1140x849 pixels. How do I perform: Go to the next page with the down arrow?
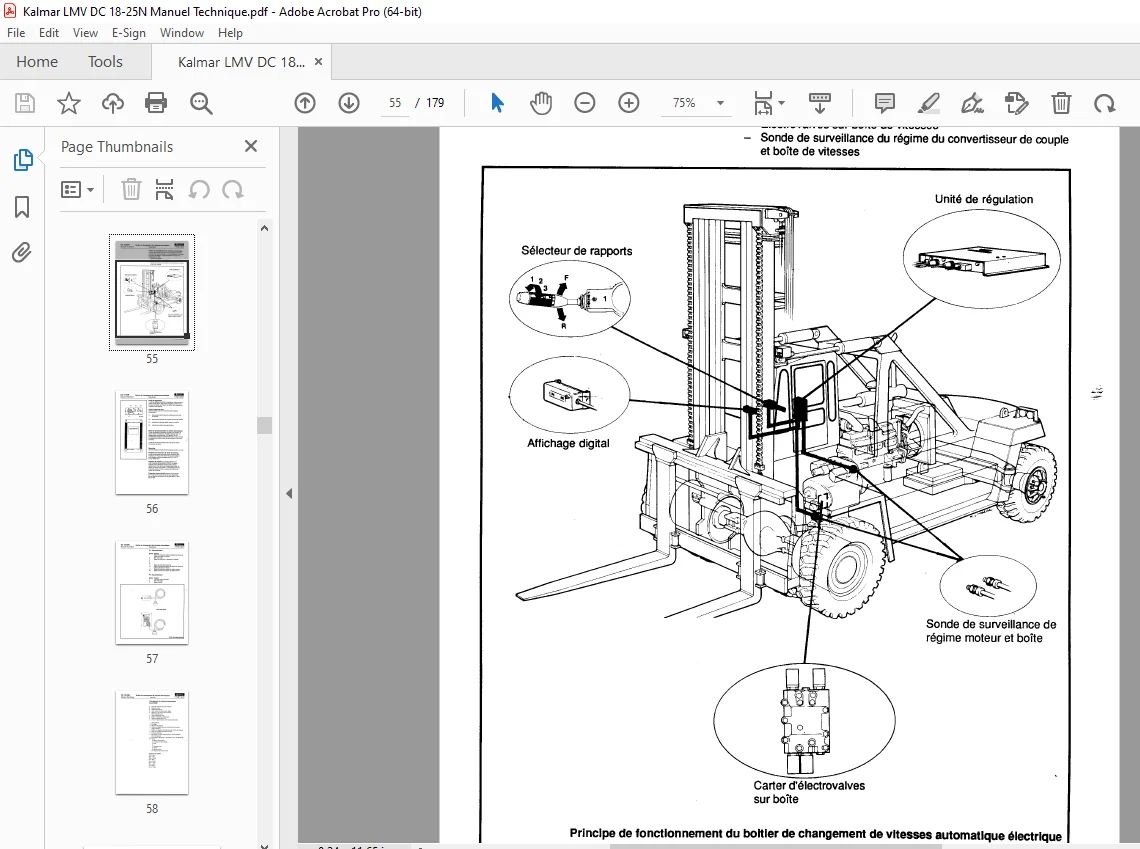(349, 103)
